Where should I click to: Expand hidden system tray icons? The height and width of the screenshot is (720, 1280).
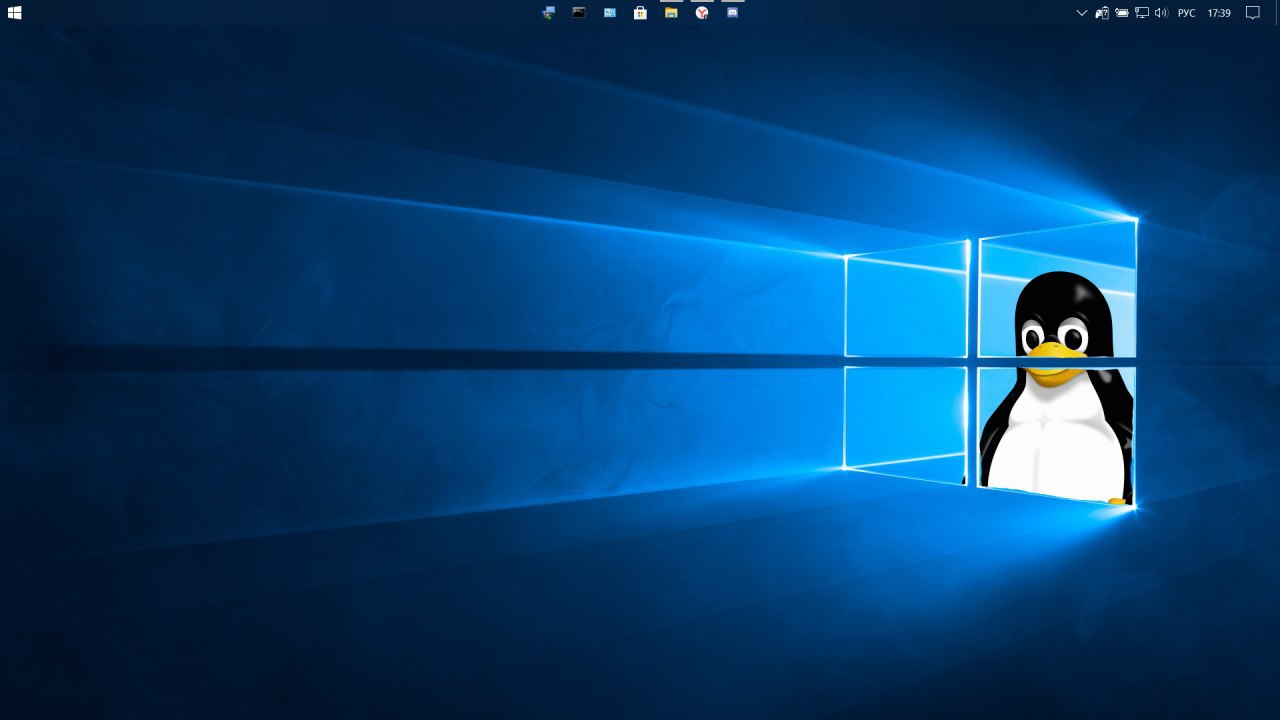[x=1082, y=13]
